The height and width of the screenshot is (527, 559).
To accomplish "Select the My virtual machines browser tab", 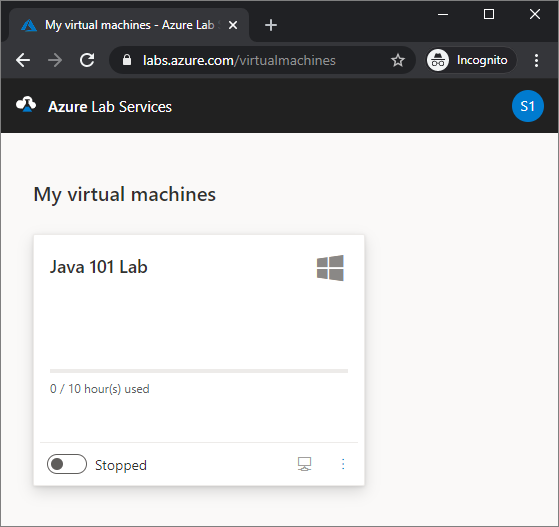I will [x=129, y=25].
